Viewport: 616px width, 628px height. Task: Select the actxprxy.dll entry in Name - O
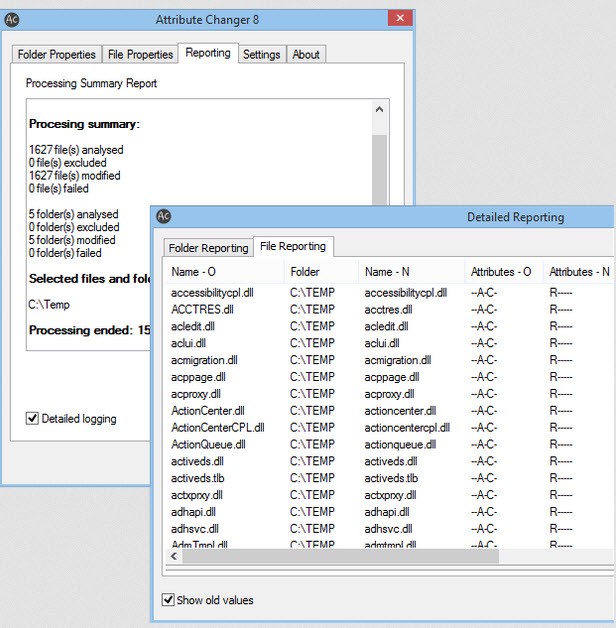197,495
